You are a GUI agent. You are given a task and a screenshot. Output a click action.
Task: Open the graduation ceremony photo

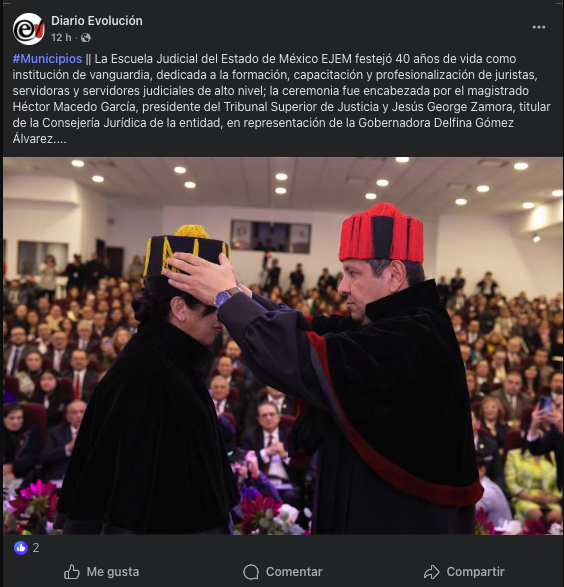(x=283, y=346)
